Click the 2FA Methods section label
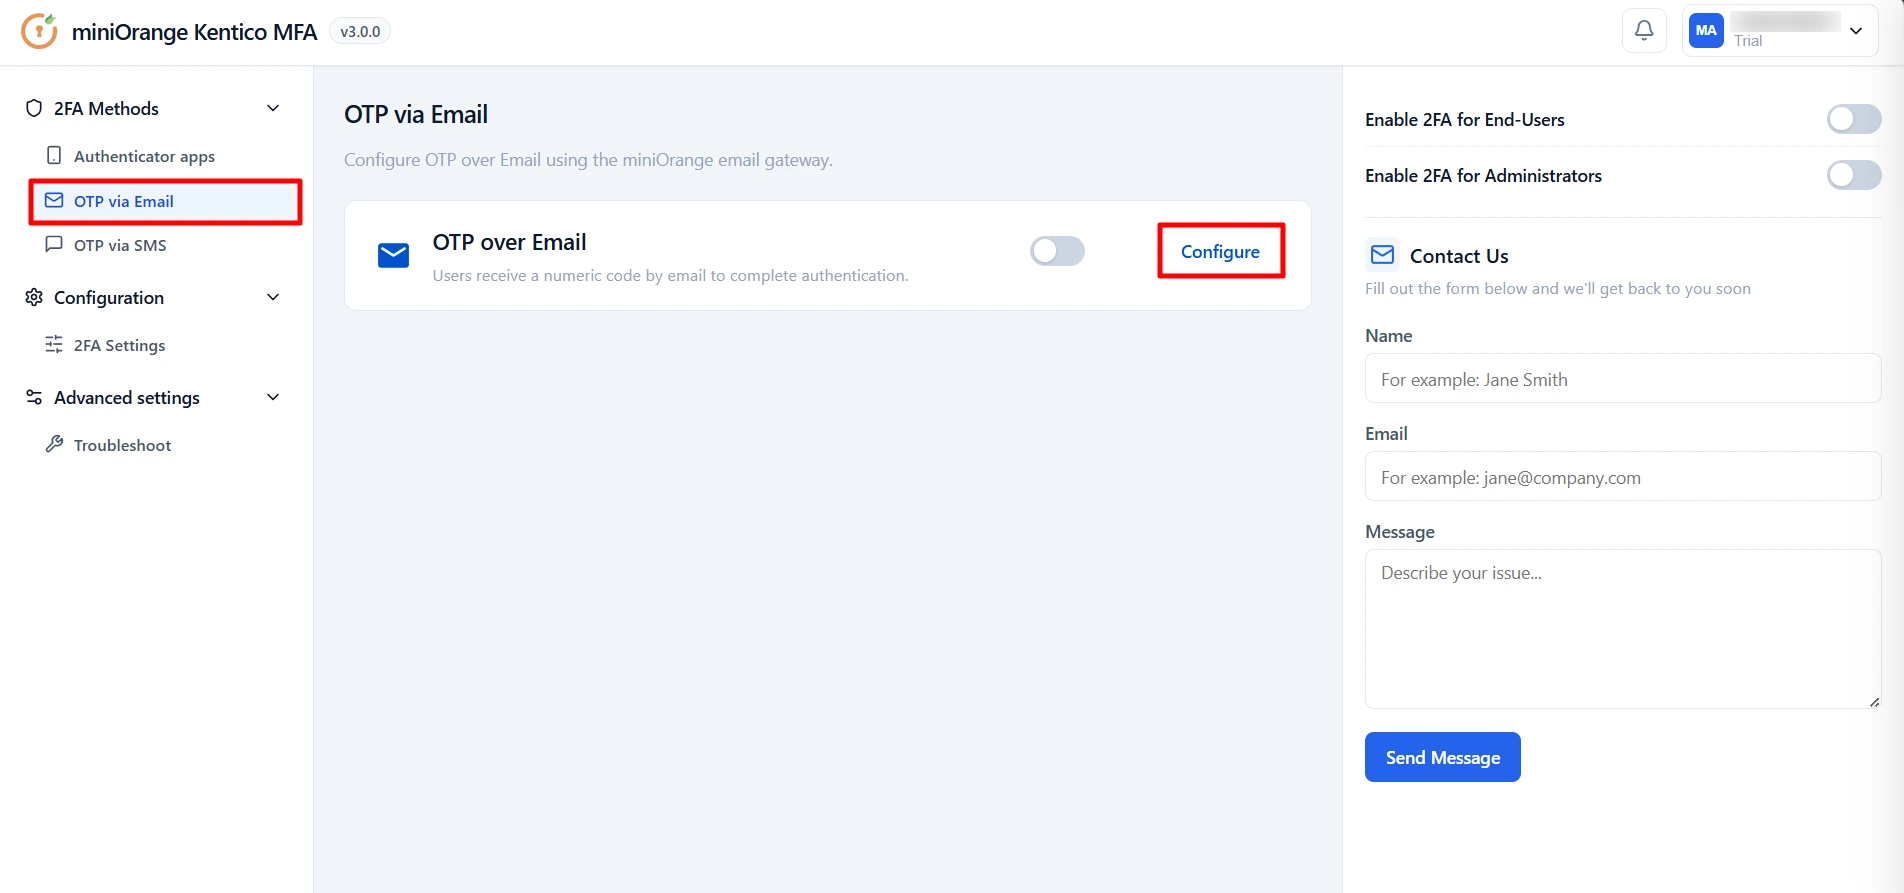 tap(106, 108)
